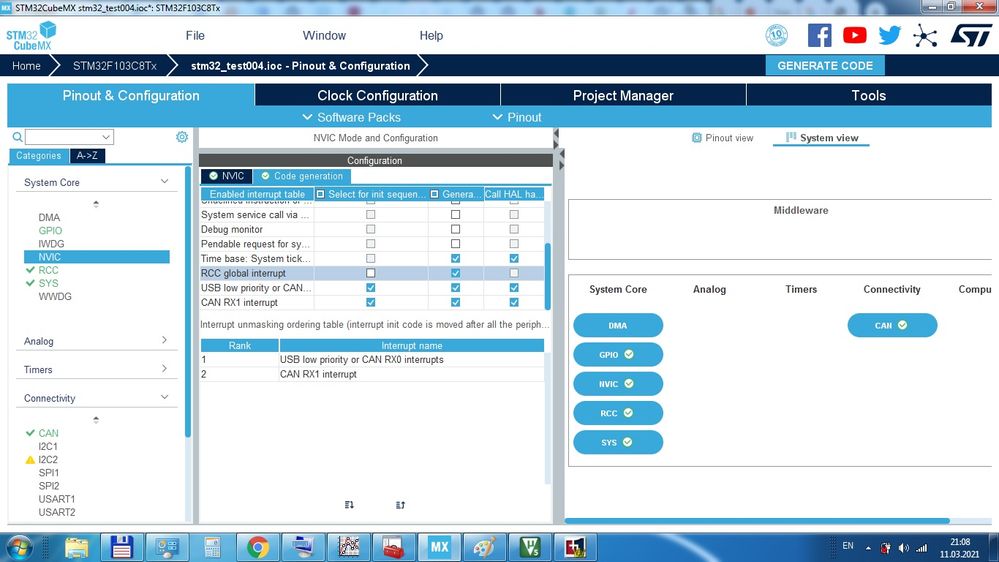Click the GENERATE CODE button

[825, 66]
